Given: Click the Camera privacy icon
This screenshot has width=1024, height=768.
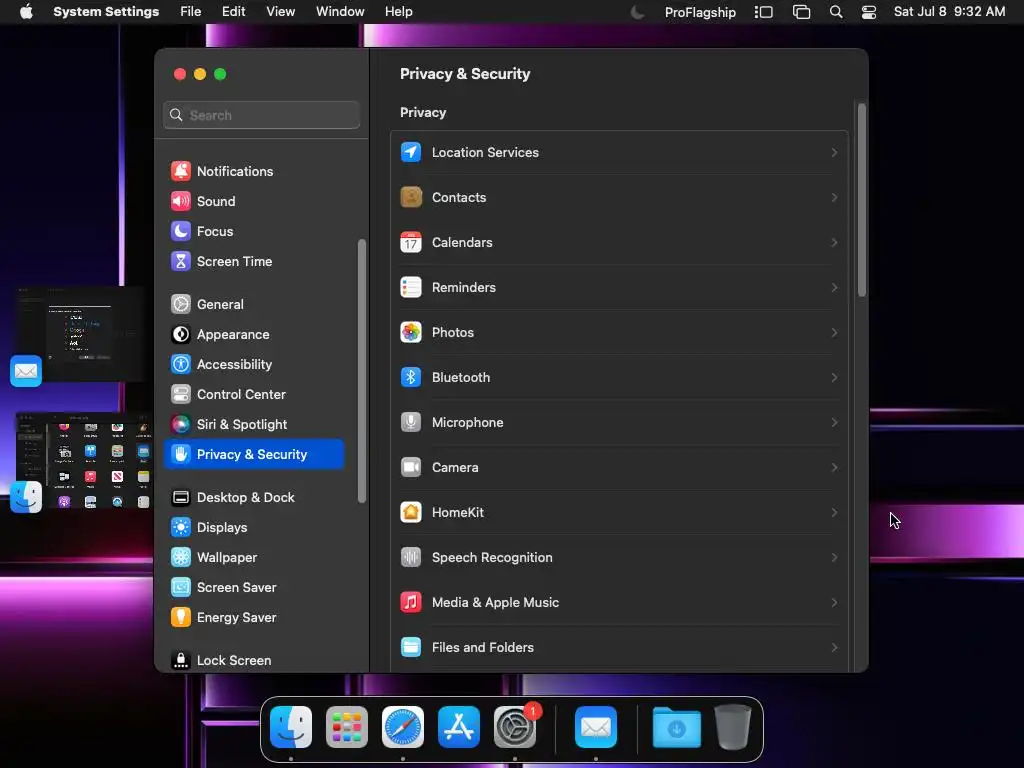Looking at the screenshot, I should [x=411, y=468].
